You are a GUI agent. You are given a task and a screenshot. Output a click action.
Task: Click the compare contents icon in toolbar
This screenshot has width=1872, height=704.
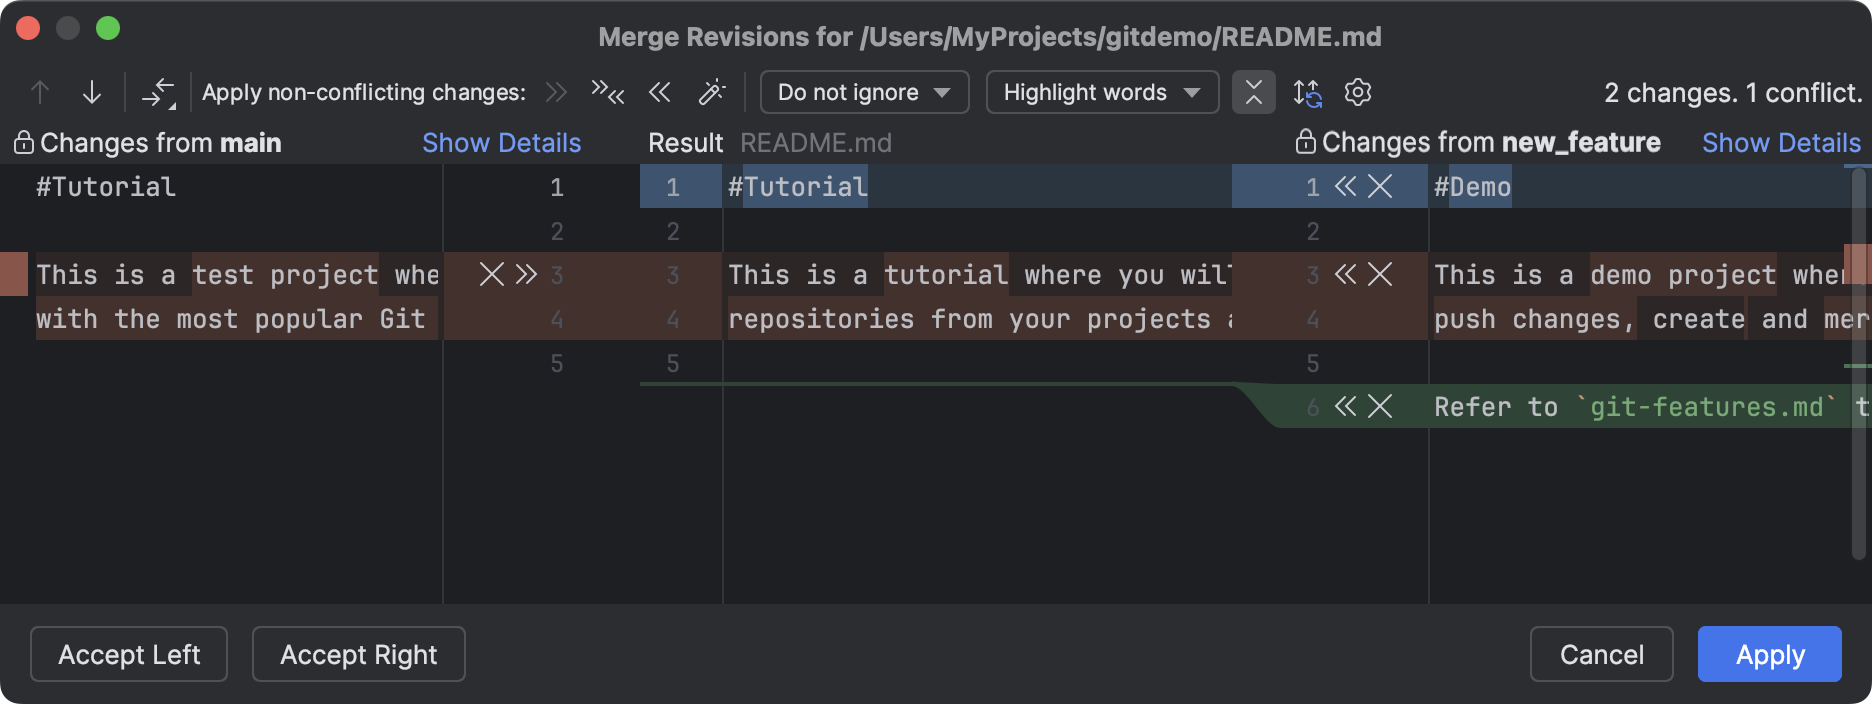[158, 93]
